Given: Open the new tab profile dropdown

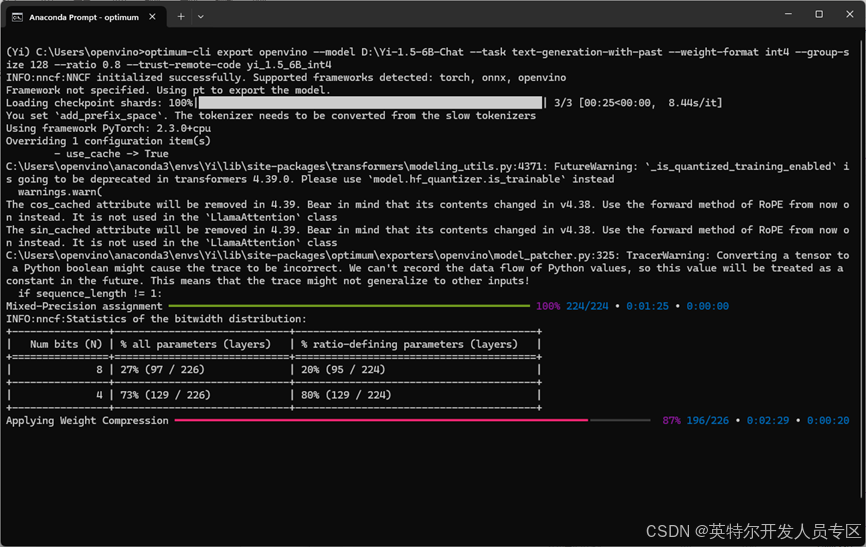Looking at the screenshot, I should 200,17.
